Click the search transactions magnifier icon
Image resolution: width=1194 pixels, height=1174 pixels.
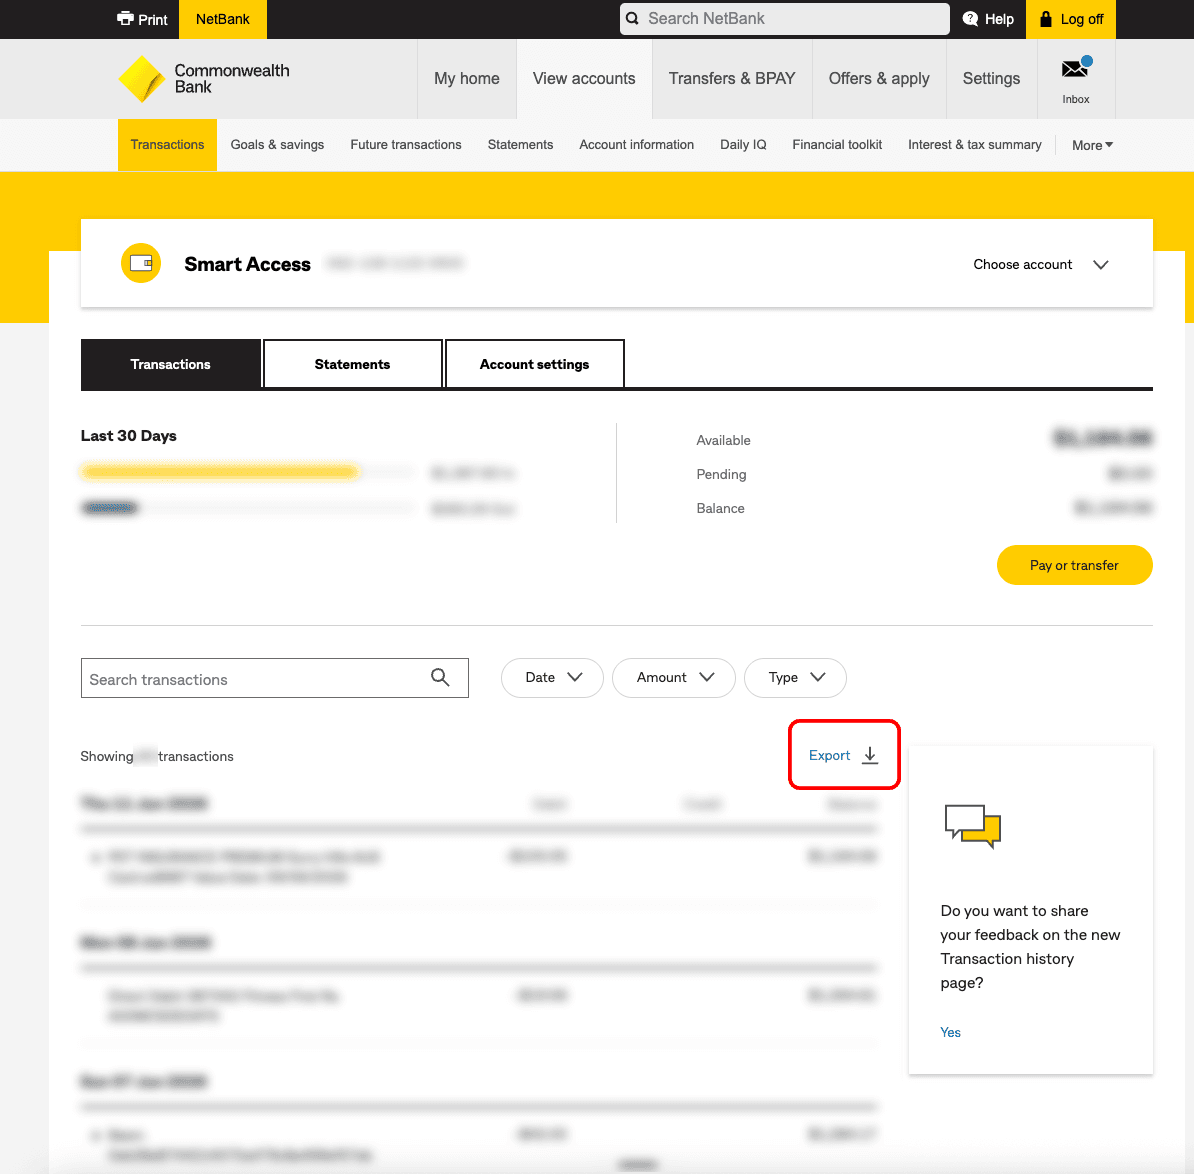coord(439,677)
